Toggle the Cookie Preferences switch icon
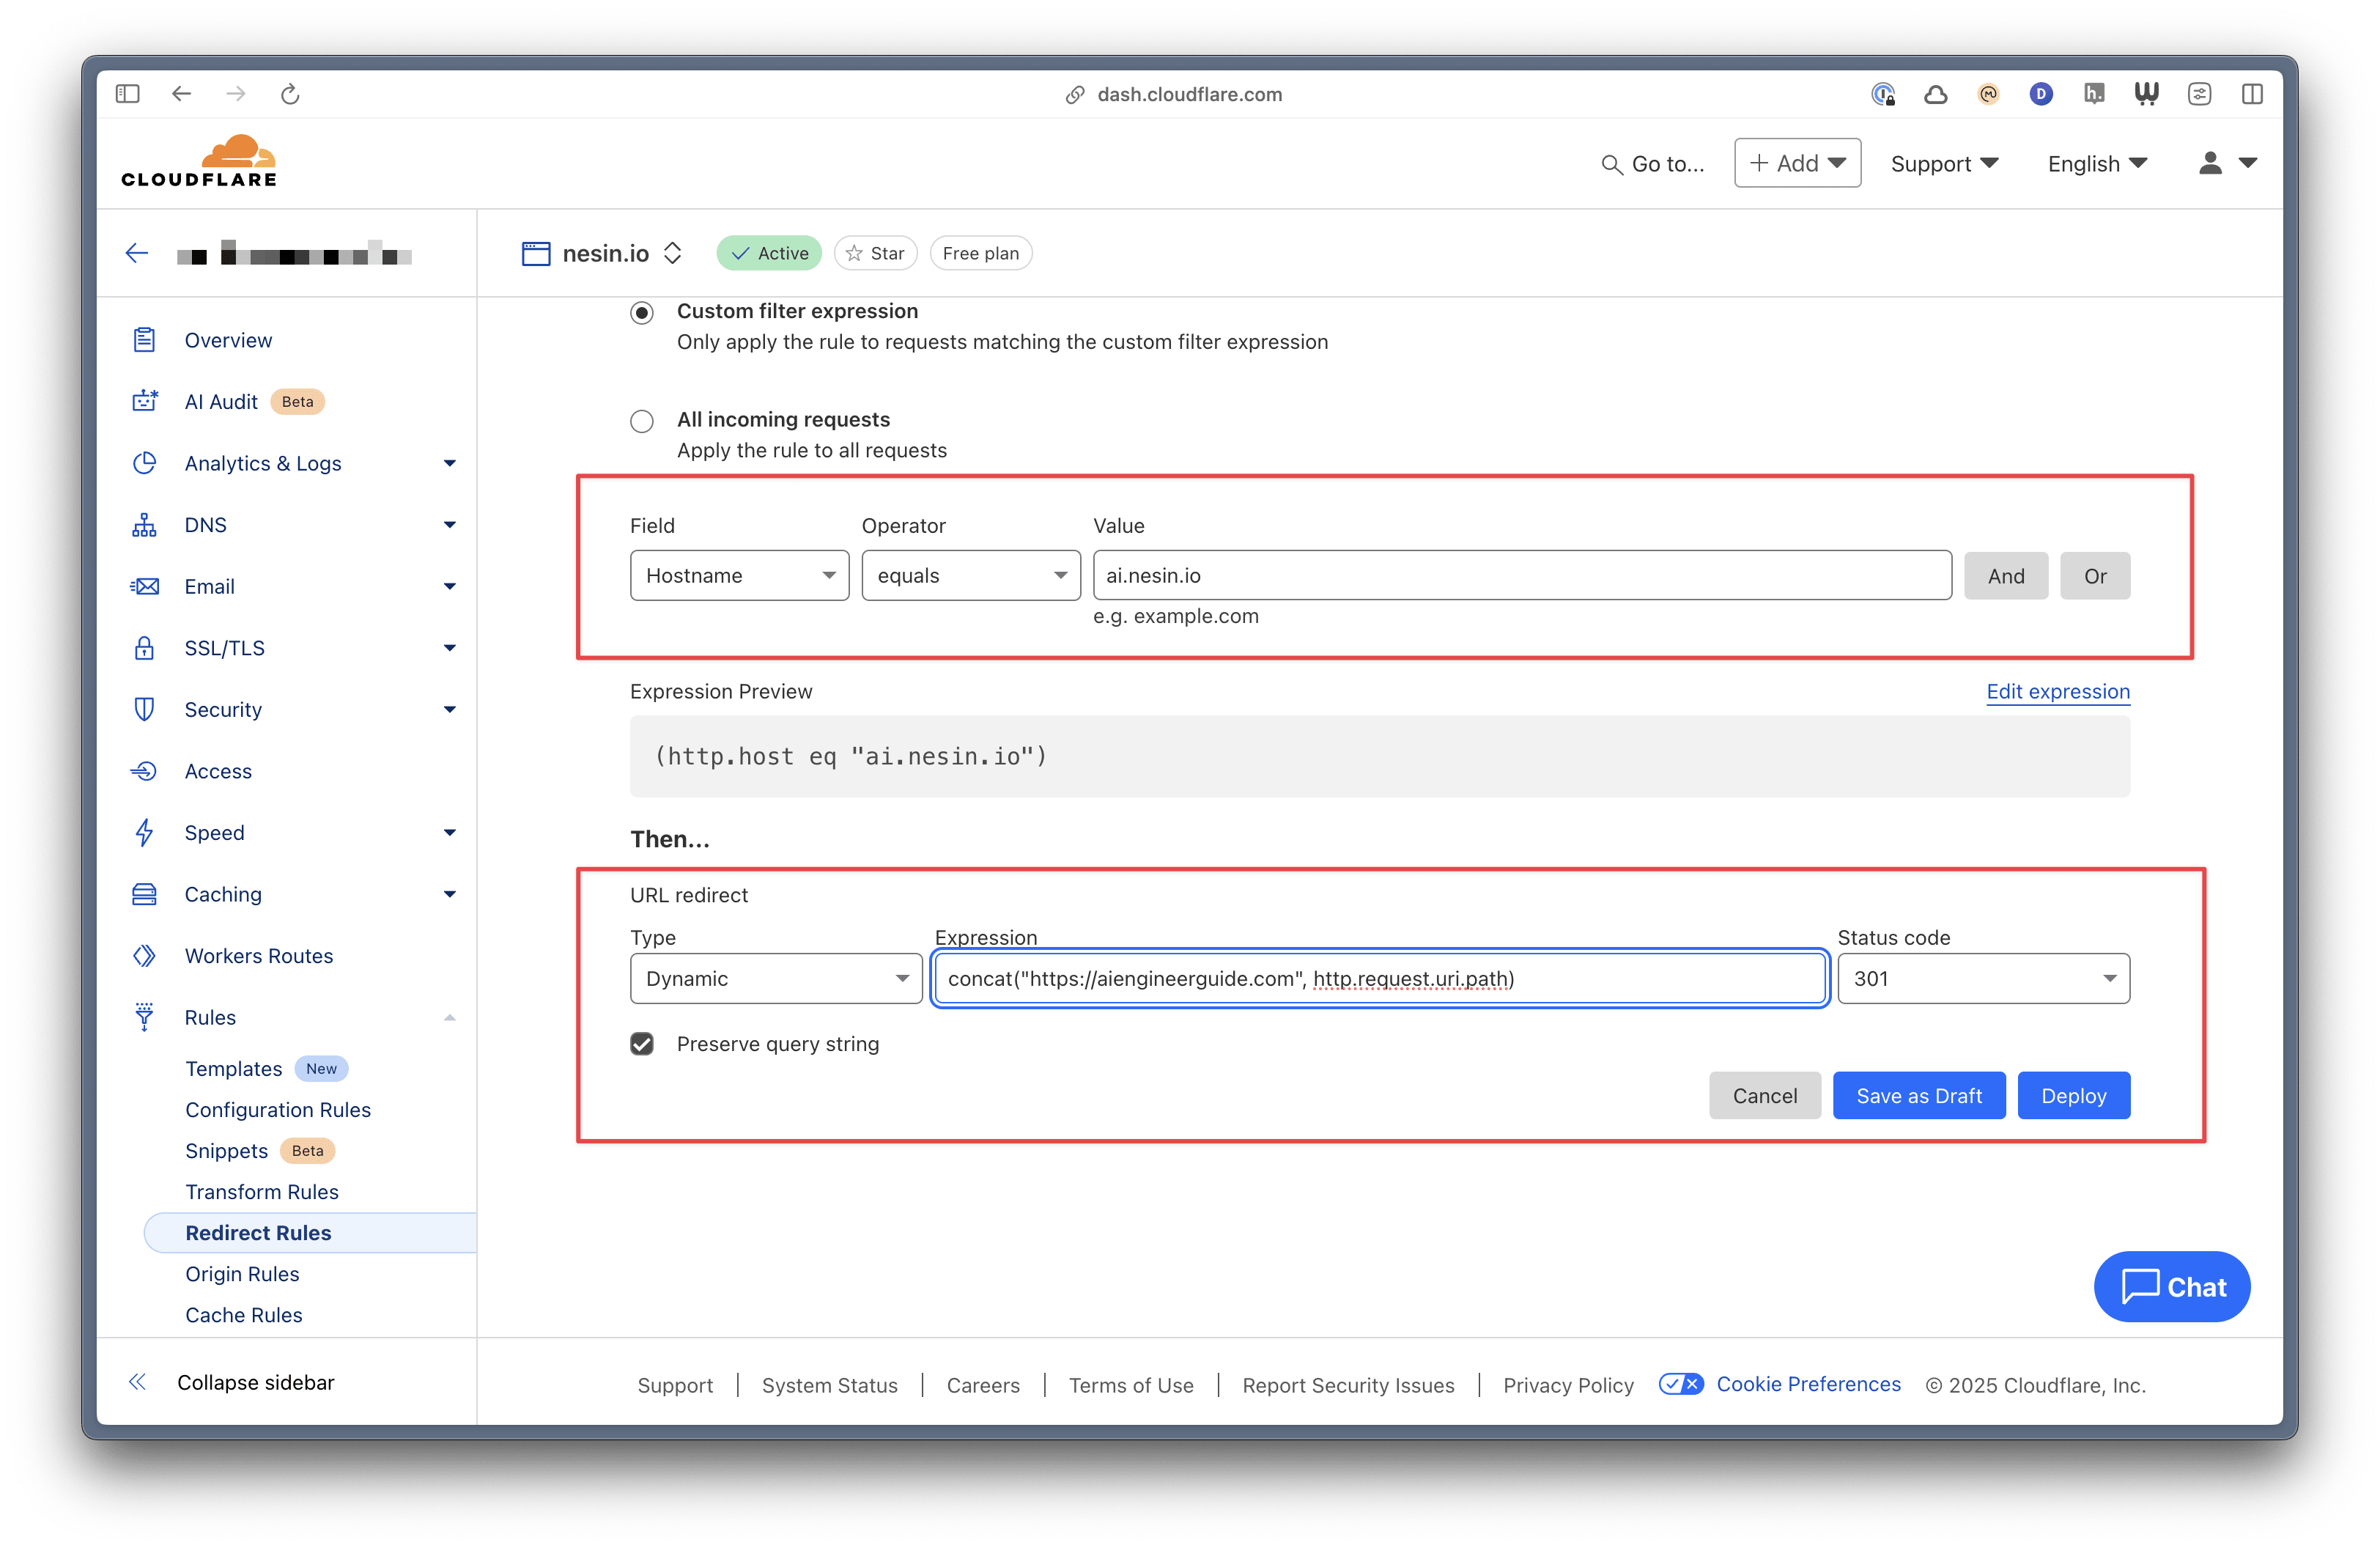The width and height of the screenshot is (2380, 1548). [x=1680, y=1384]
